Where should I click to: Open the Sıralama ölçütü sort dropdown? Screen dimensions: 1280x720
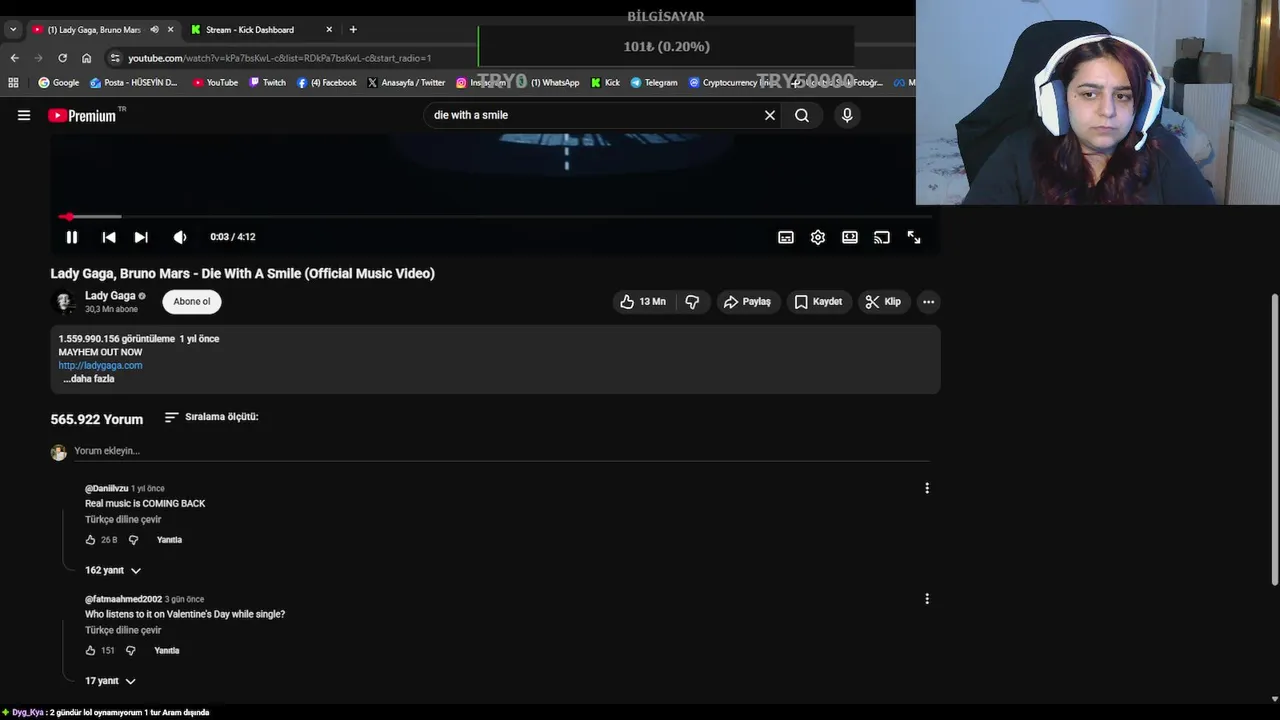[x=211, y=417]
